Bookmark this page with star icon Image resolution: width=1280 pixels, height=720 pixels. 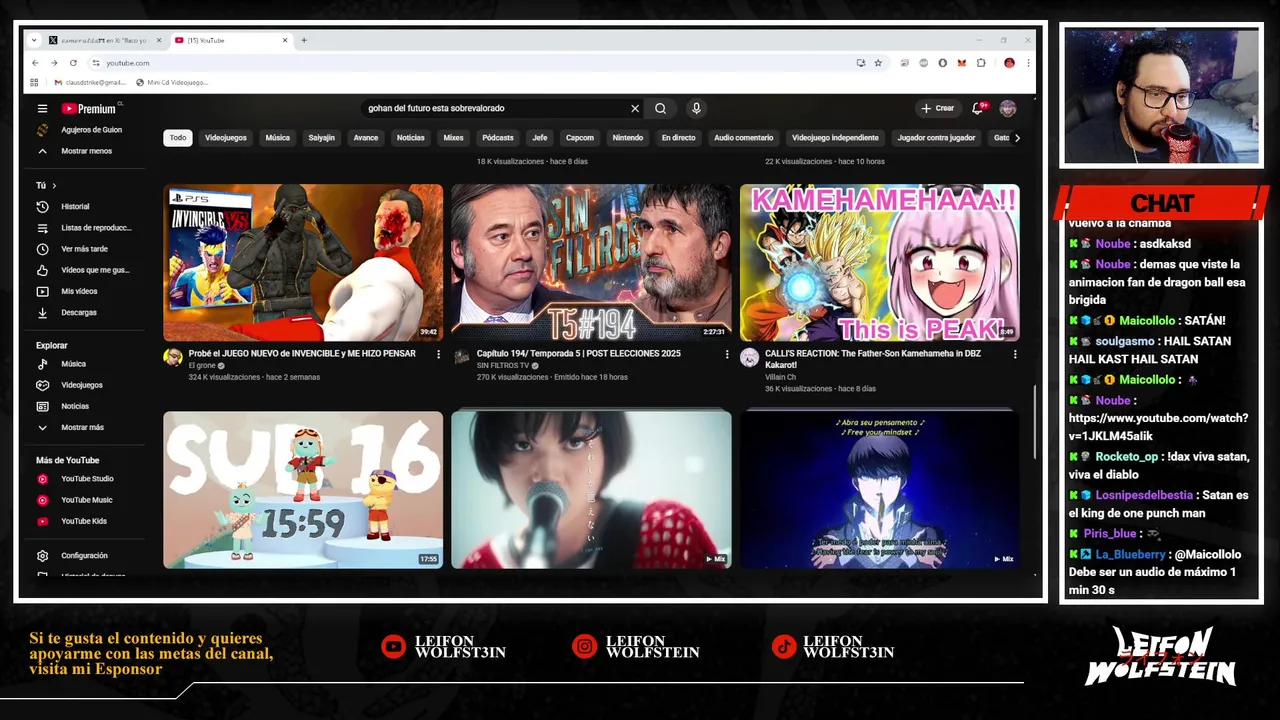point(878,63)
